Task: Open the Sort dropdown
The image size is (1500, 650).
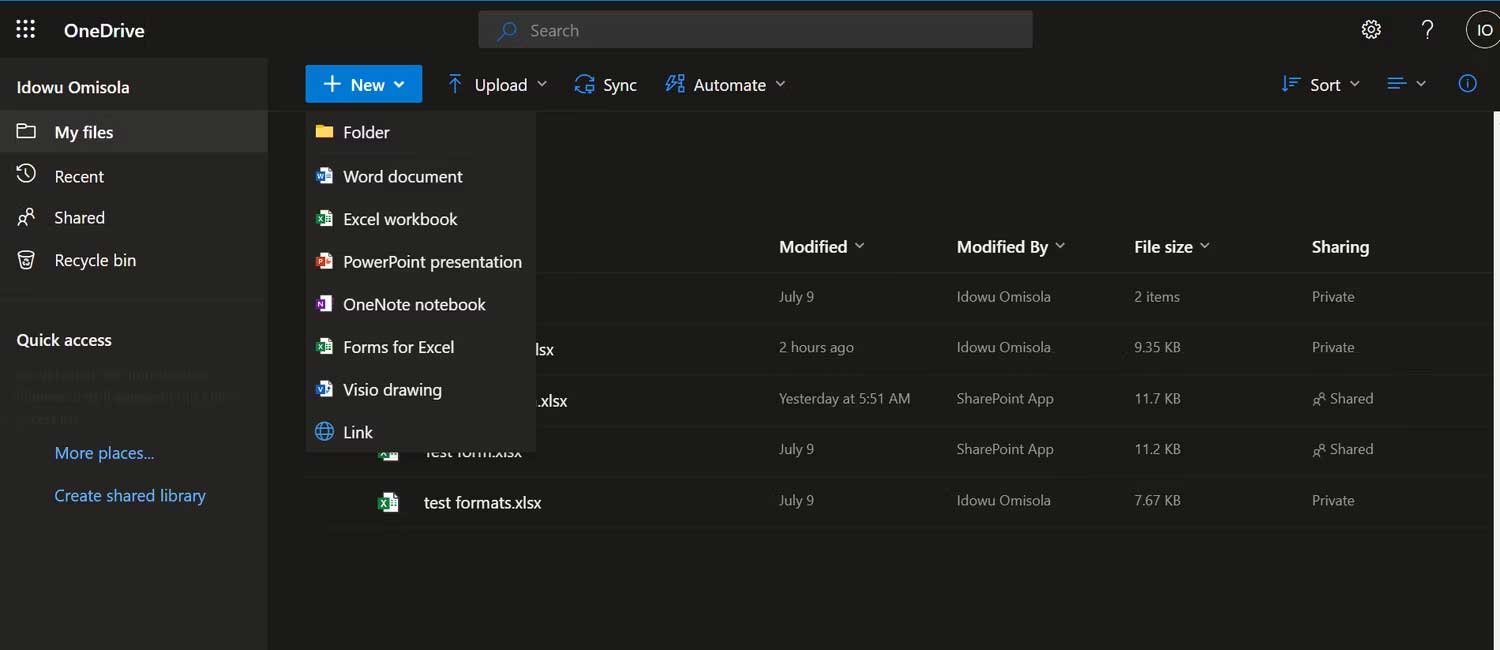Action: [x=1321, y=85]
